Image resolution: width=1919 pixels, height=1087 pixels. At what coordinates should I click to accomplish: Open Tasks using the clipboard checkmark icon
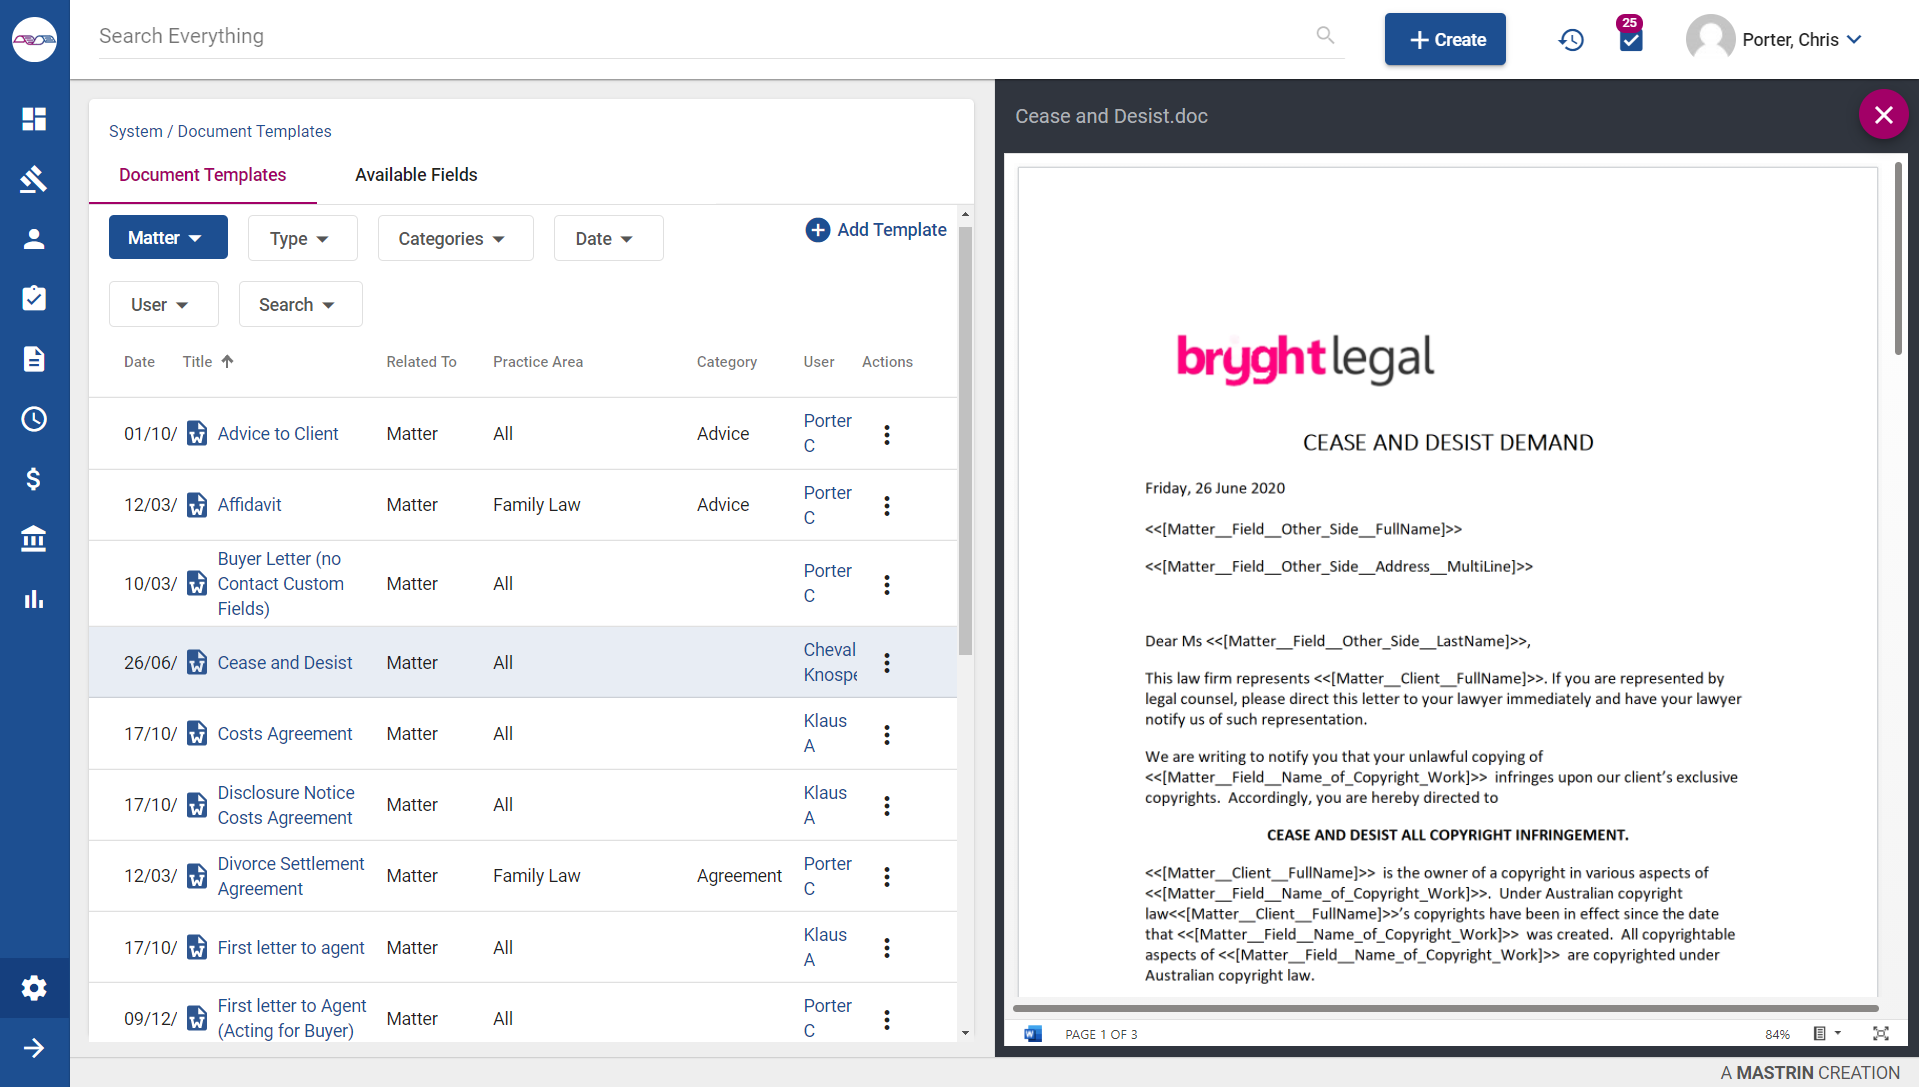[x=34, y=298]
